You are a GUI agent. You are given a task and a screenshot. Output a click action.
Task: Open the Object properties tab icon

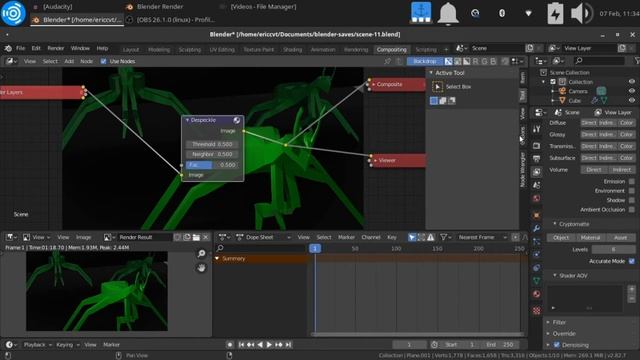click(x=537, y=215)
